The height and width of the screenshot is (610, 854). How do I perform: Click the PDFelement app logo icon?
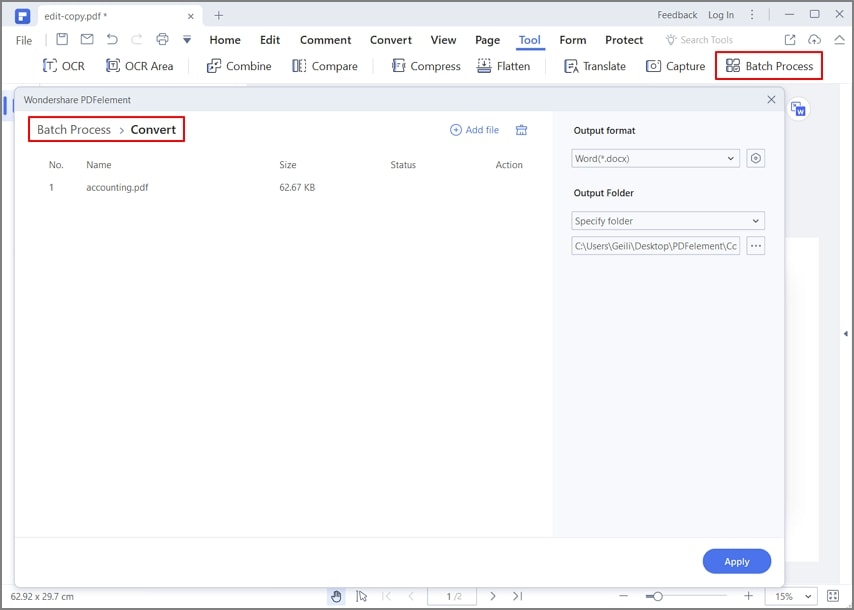(x=22, y=16)
